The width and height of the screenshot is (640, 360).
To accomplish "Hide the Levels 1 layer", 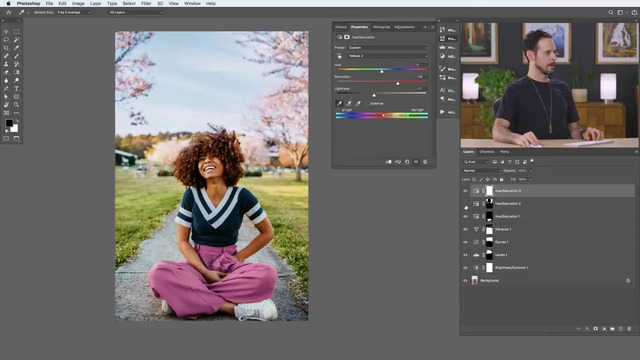I will click(465, 255).
